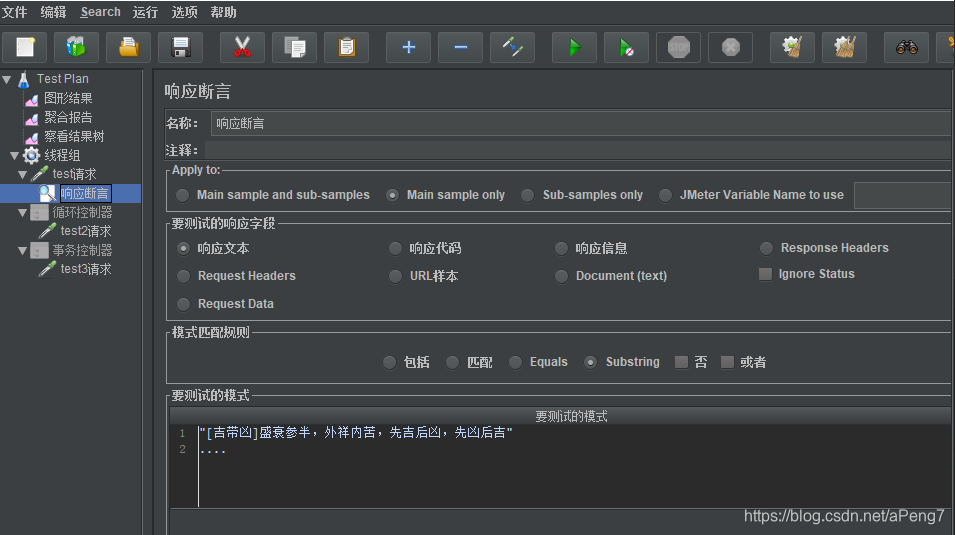Select test2请求 in the tree
955x535 pixels.
pyautogui.click(x=86, y=231)
